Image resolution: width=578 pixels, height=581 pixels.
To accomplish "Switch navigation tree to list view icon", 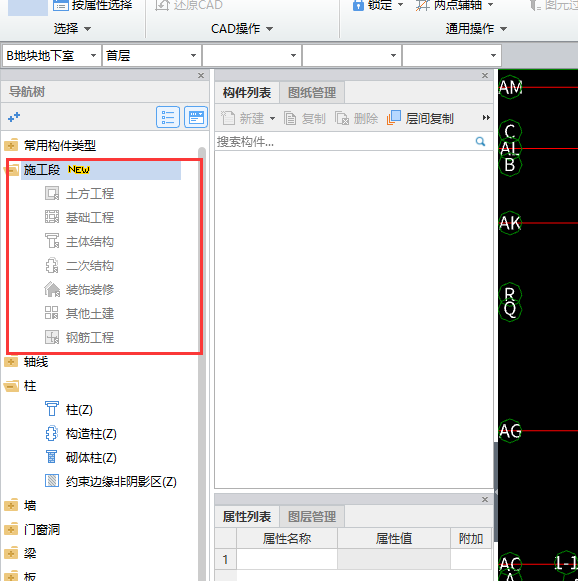I will click(x=168, y=117).
